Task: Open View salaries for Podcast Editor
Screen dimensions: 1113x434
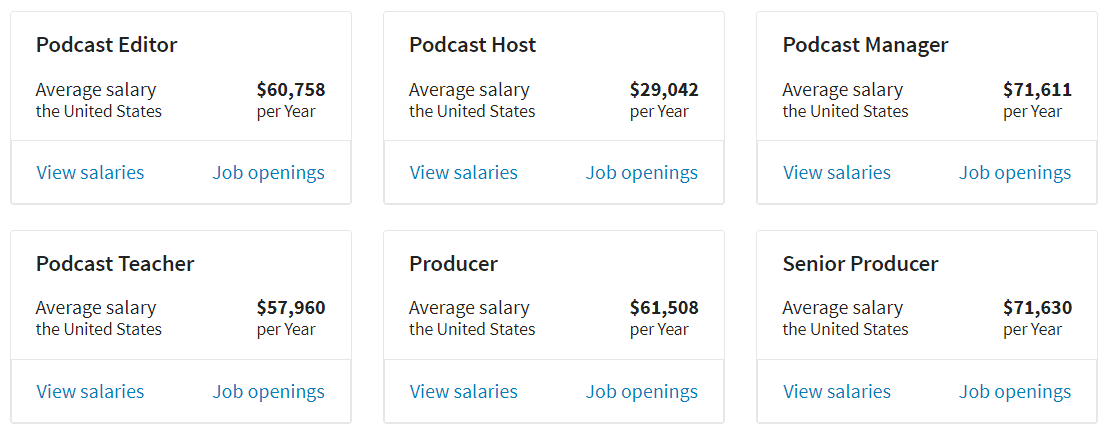Action: (x=90, y=173)
